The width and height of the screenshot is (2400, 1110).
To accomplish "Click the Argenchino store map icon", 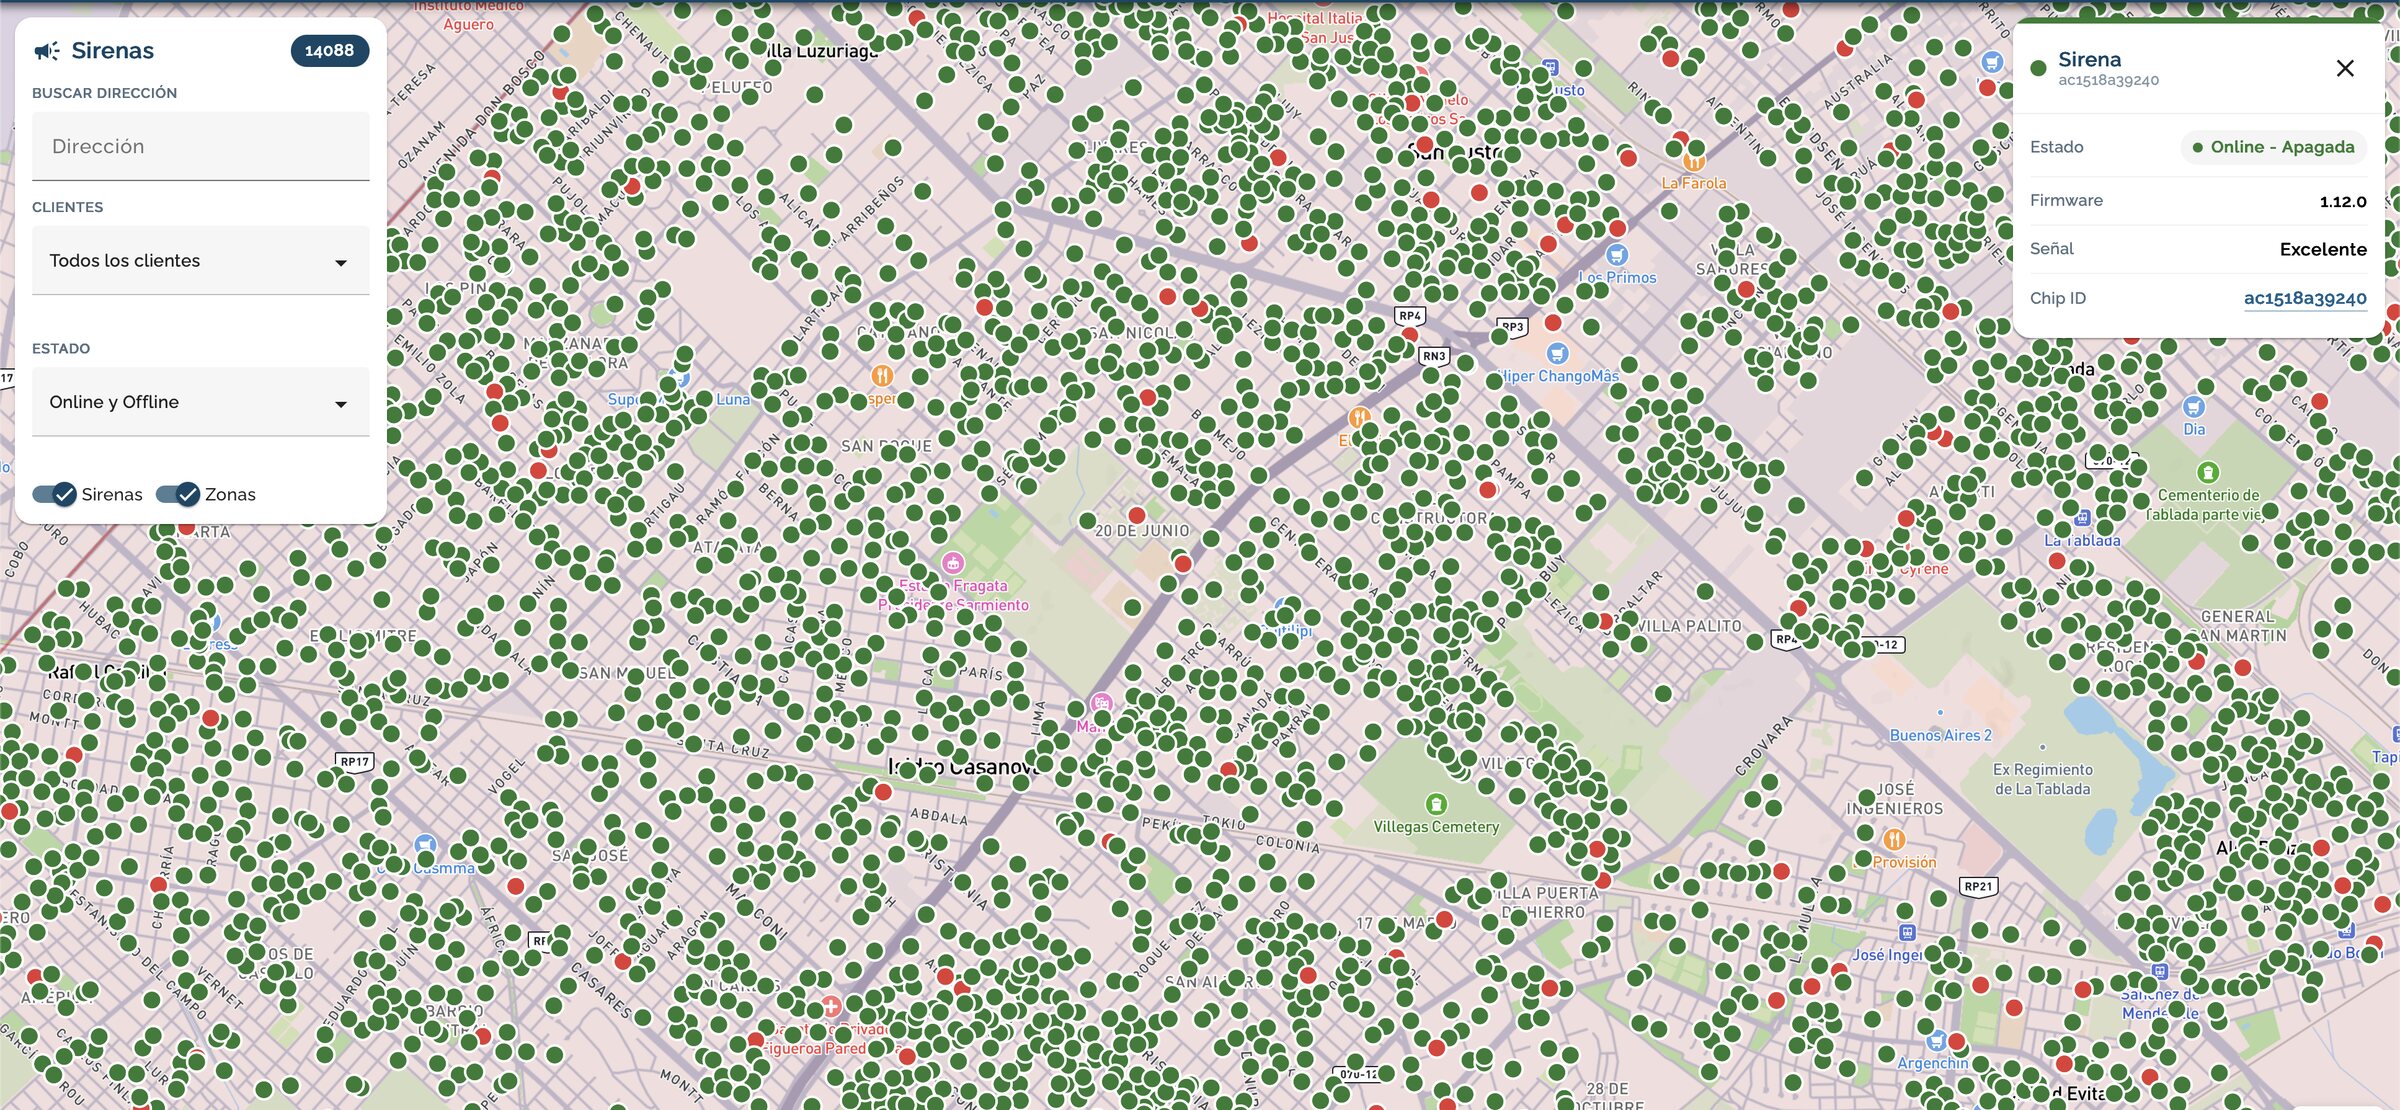I will coord(1936,1040).
